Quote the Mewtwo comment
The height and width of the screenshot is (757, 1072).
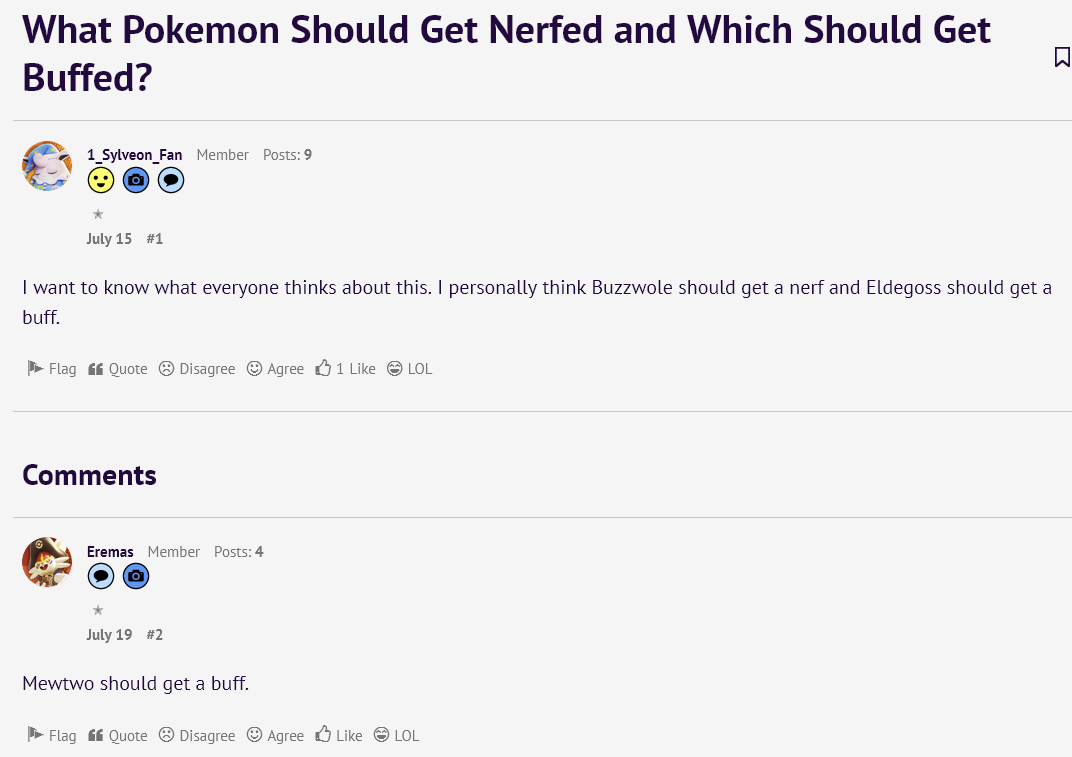118,735
